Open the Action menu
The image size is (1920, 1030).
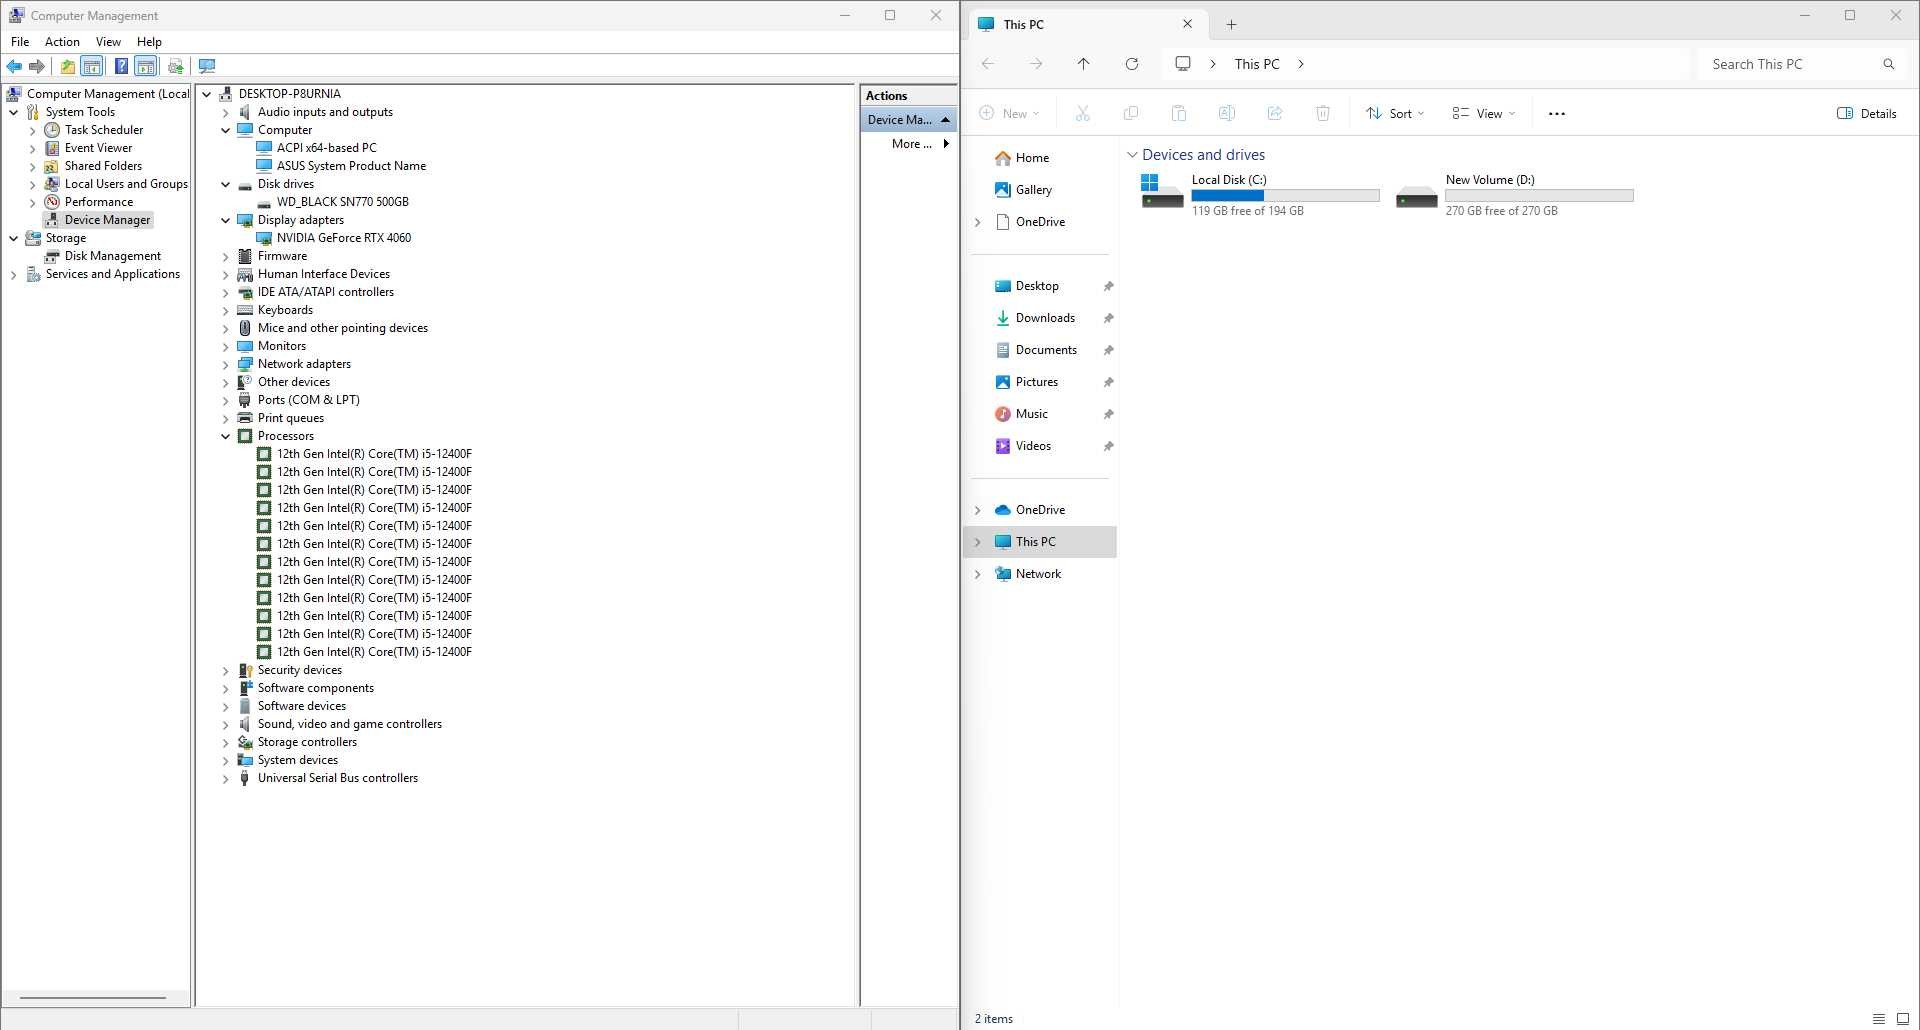(62, 42)
